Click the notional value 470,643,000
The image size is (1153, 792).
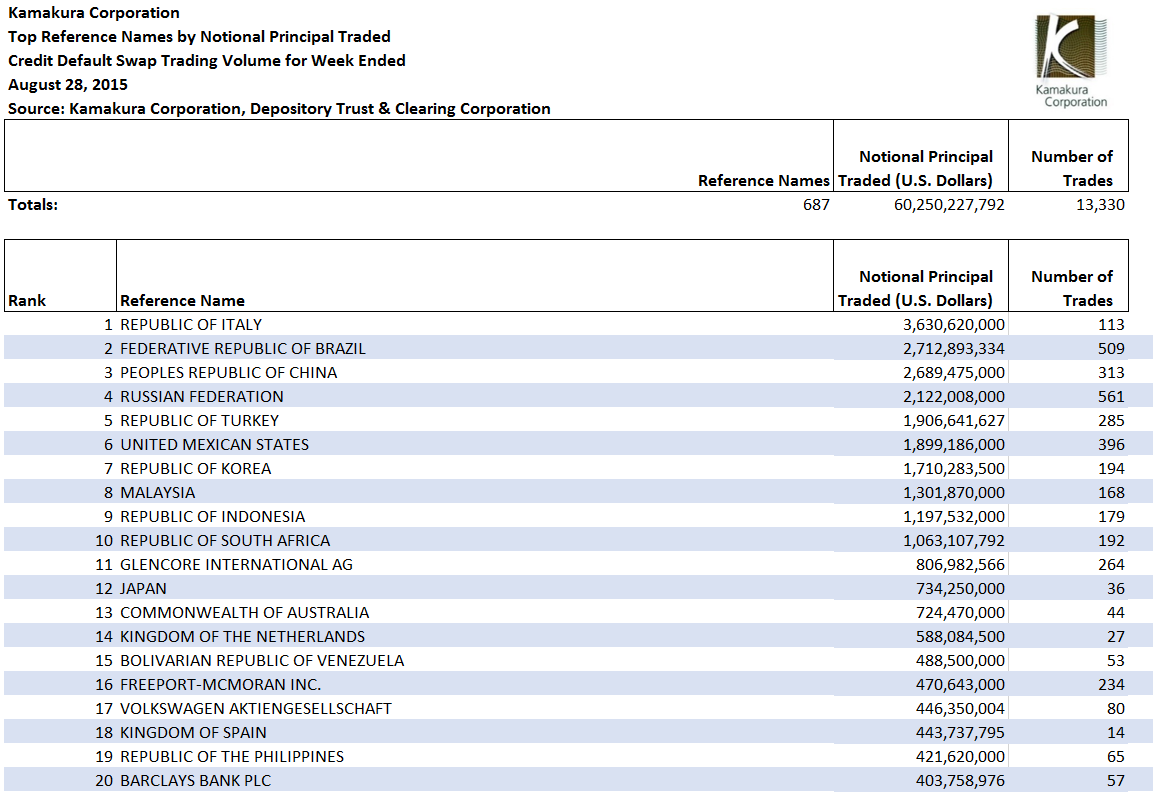coord(960,685)
